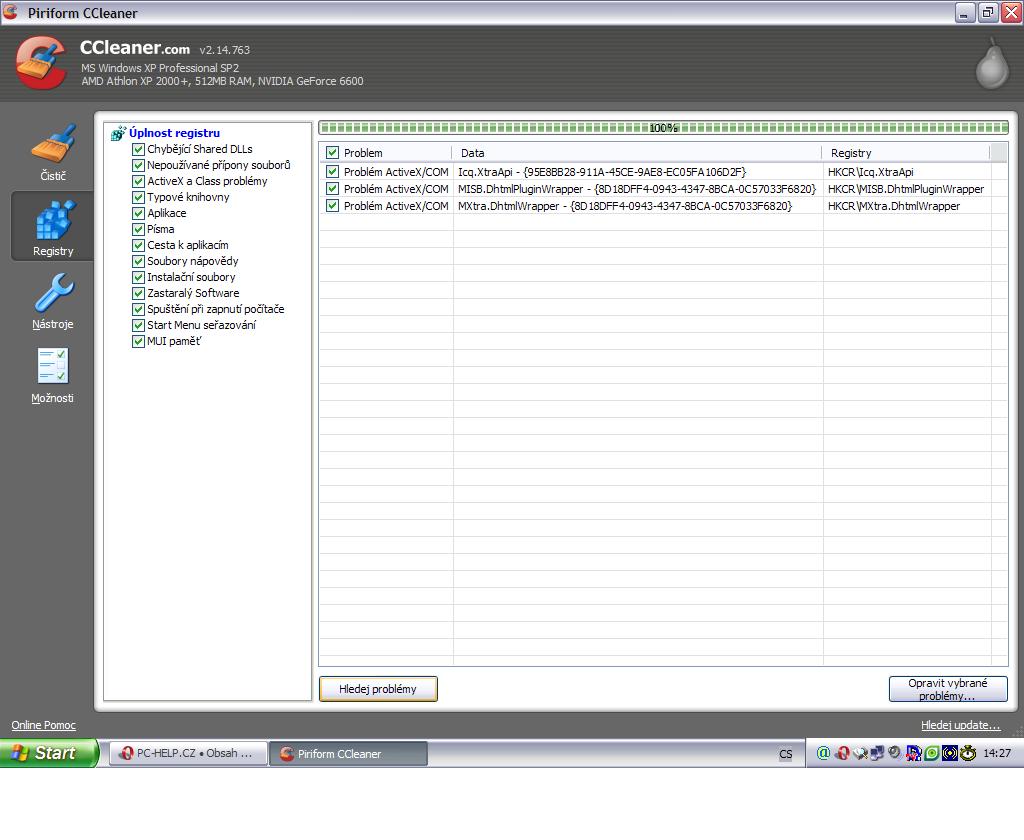This screenshot has width=1024, height=840.
Task: Click Problém ActiveX/COM in Icq.XtraApi row
Action: pyautogui.click(x=396, y=172)
